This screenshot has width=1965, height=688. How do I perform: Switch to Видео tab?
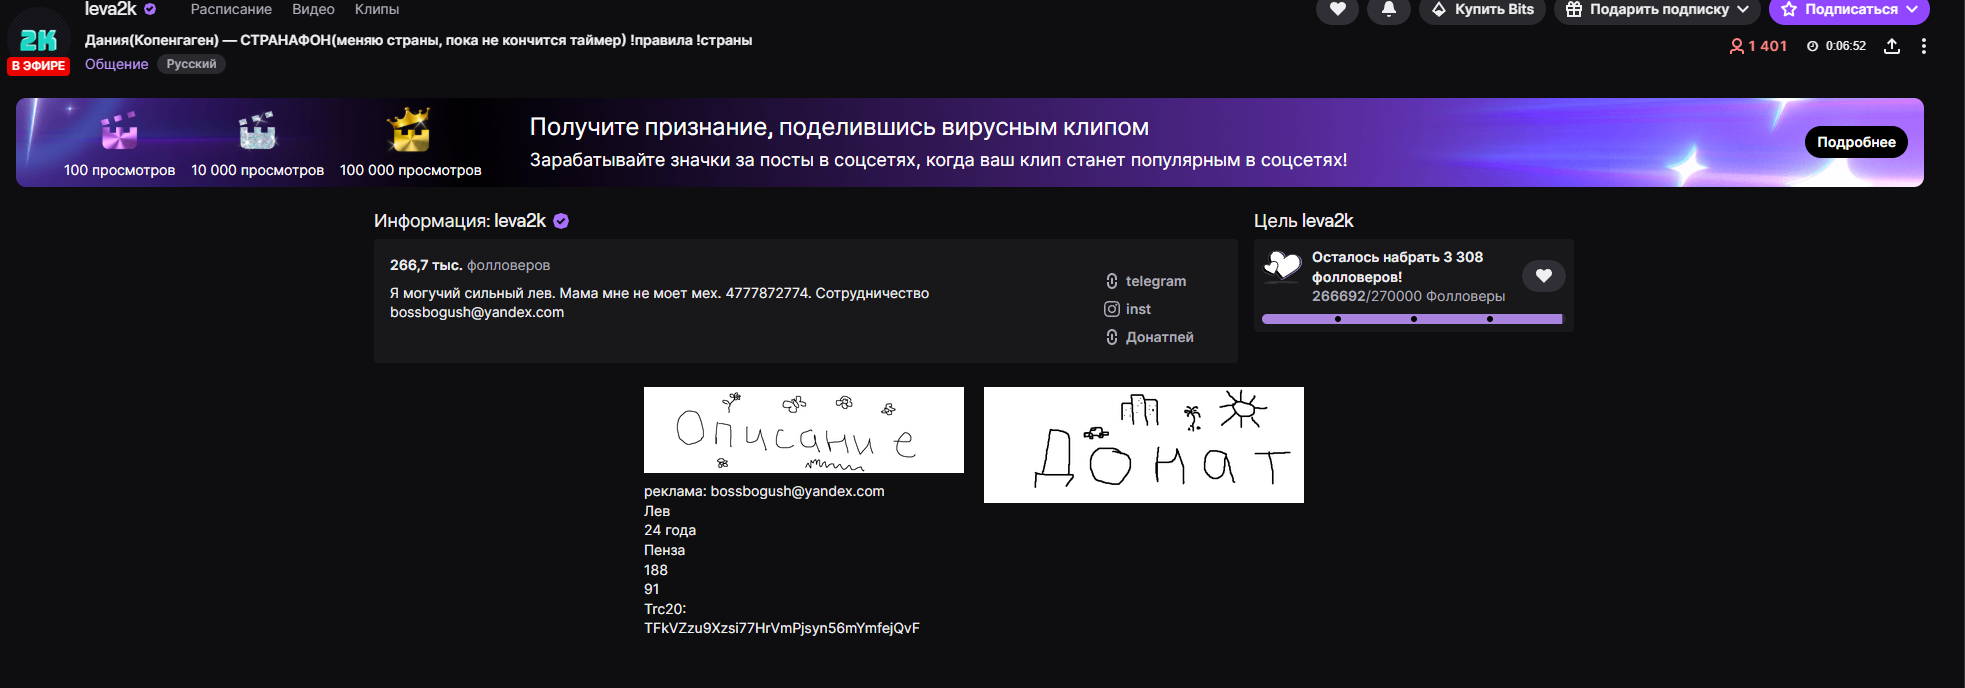[x=313, y=9]
